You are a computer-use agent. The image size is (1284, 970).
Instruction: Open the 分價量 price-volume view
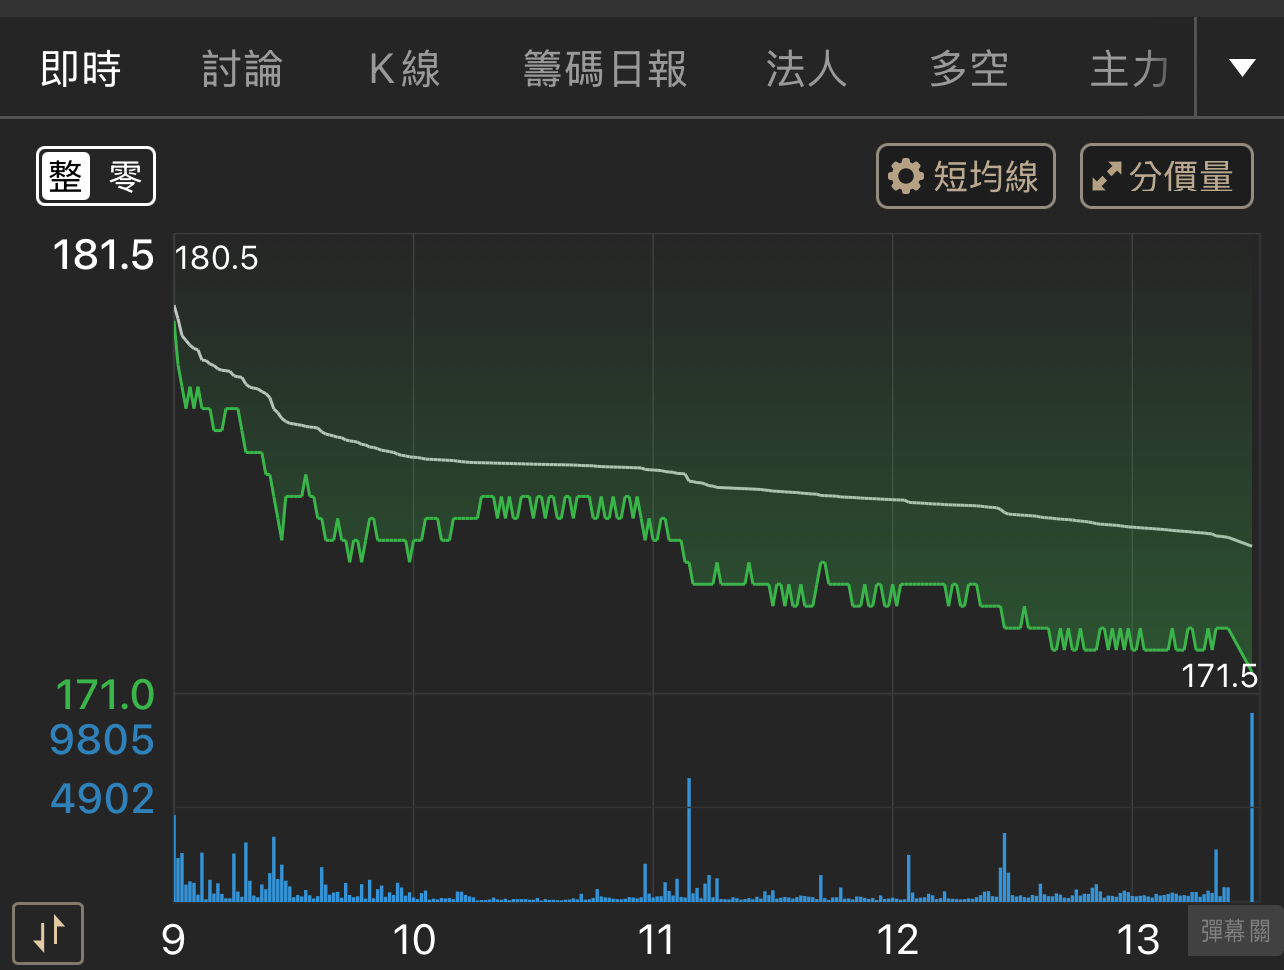click(x=1167, y=177)
